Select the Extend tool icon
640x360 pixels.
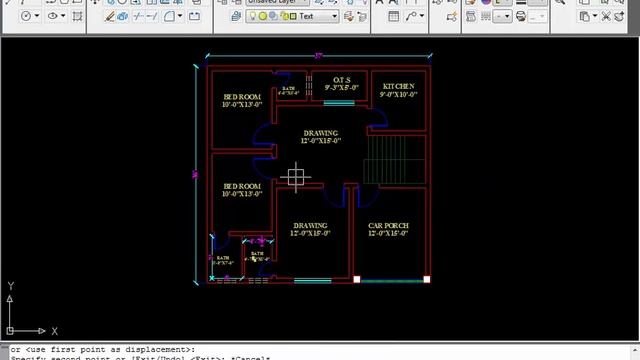click(152, 16)
